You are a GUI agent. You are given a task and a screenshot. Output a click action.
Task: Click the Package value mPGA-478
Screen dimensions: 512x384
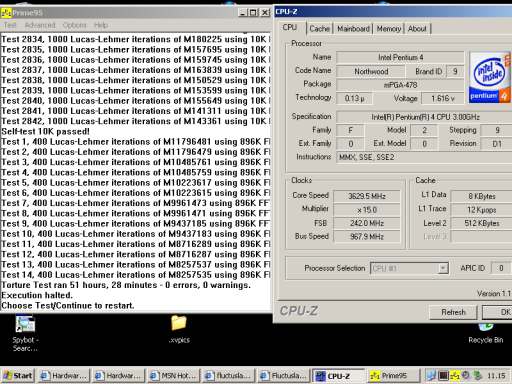(400, 85)
